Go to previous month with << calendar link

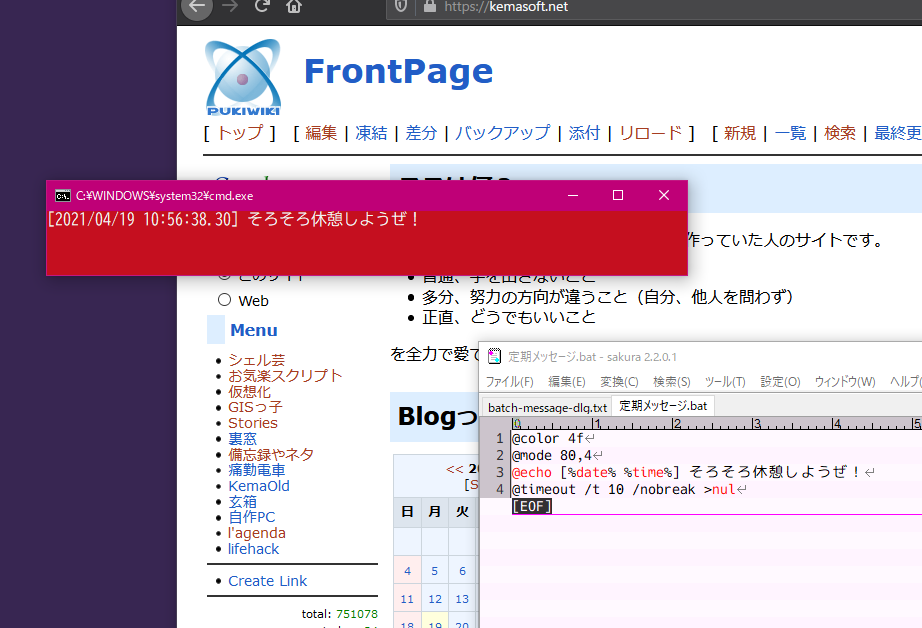pyautogui.click(x=454, y=469)
